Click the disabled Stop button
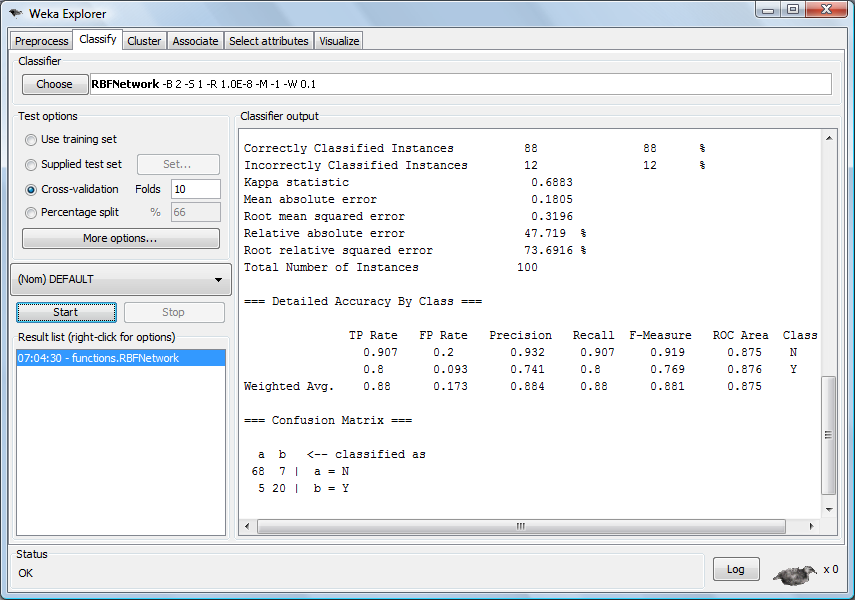This screenshot has height=600, width=855. (x=174, y=313)
